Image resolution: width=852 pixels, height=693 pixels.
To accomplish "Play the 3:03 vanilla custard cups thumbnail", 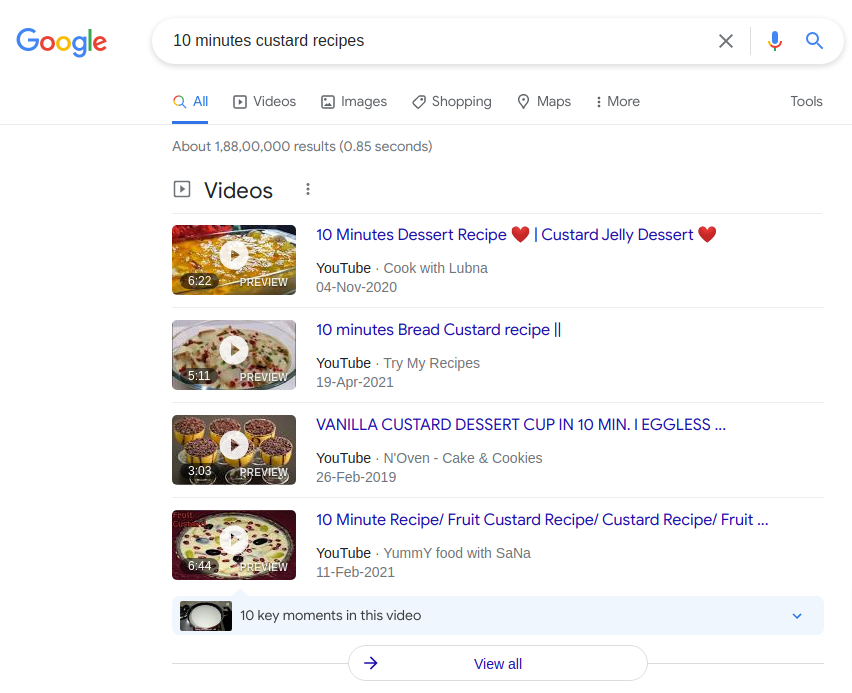I will coord(234,450).
